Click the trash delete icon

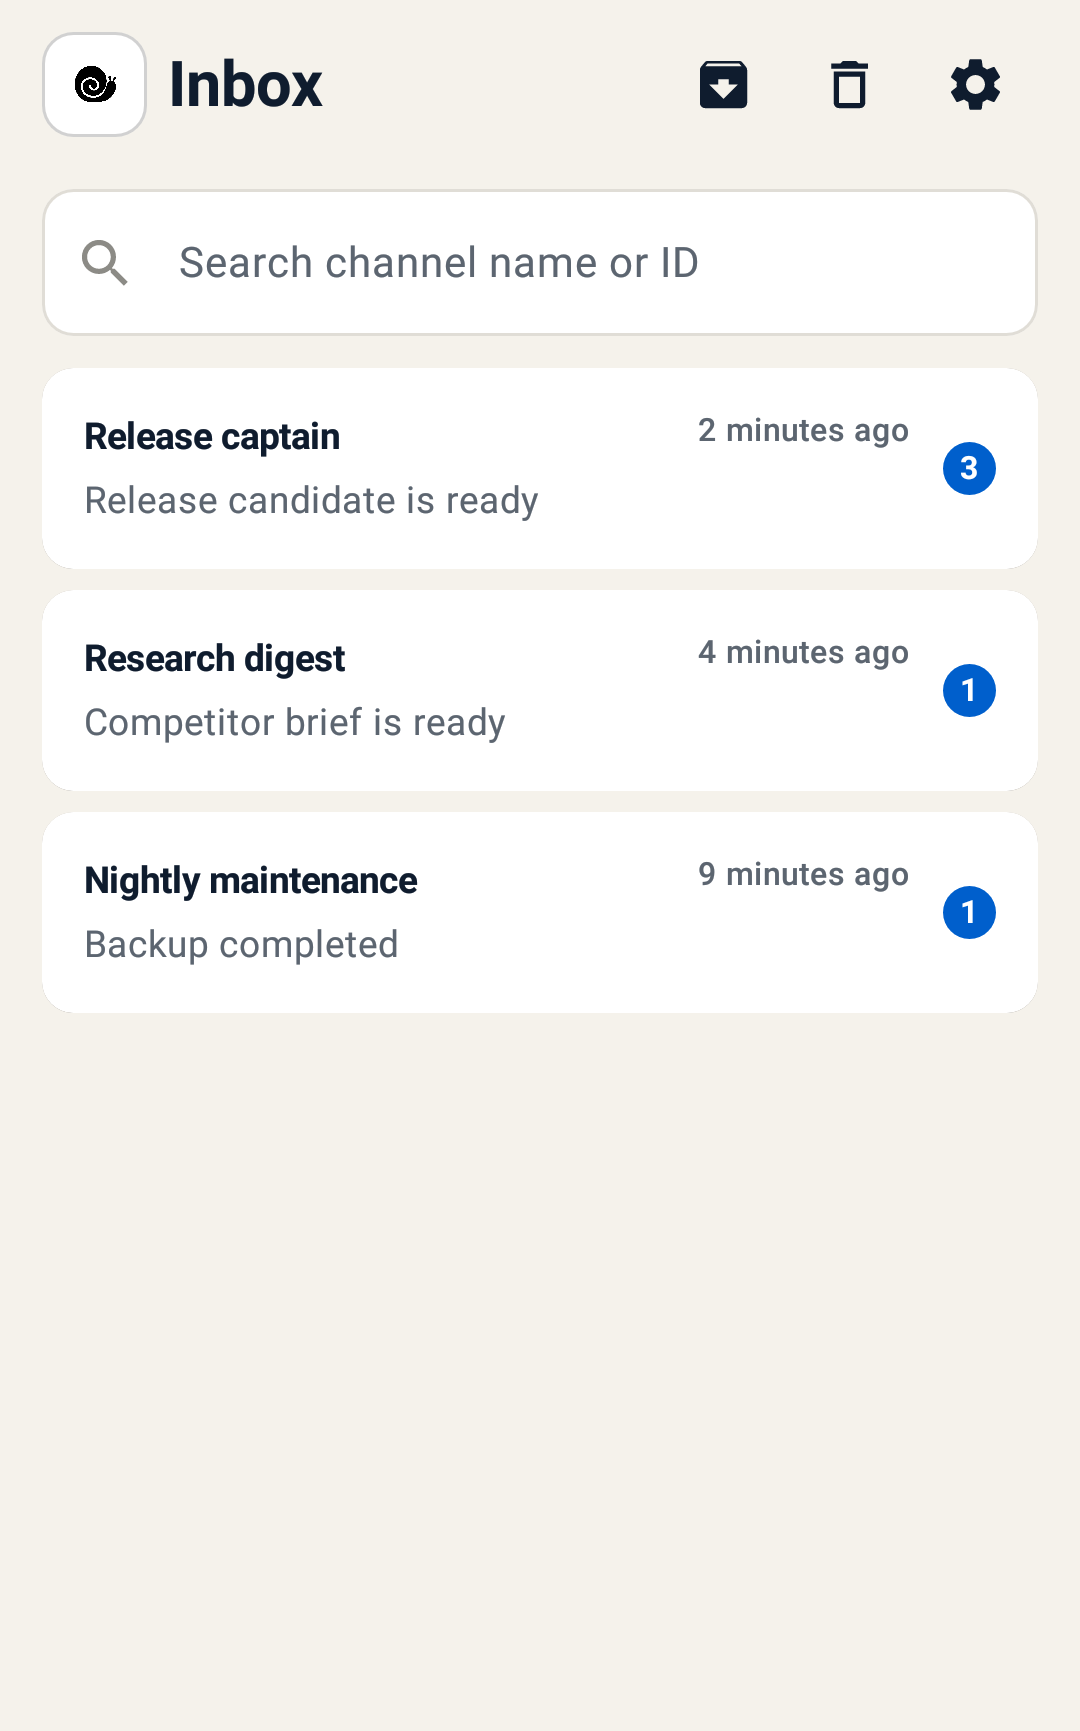coord(849,85)
